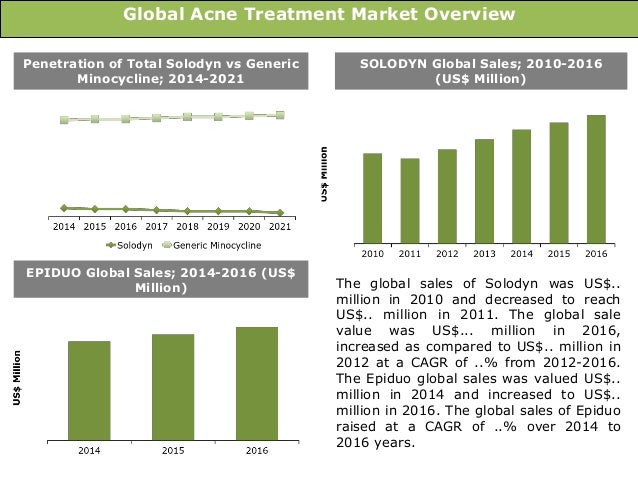The image size is (638, 479).
Task: Select the 'EPIDUO Global Sales; 2014-2016' heading
Action: point(161,280)
